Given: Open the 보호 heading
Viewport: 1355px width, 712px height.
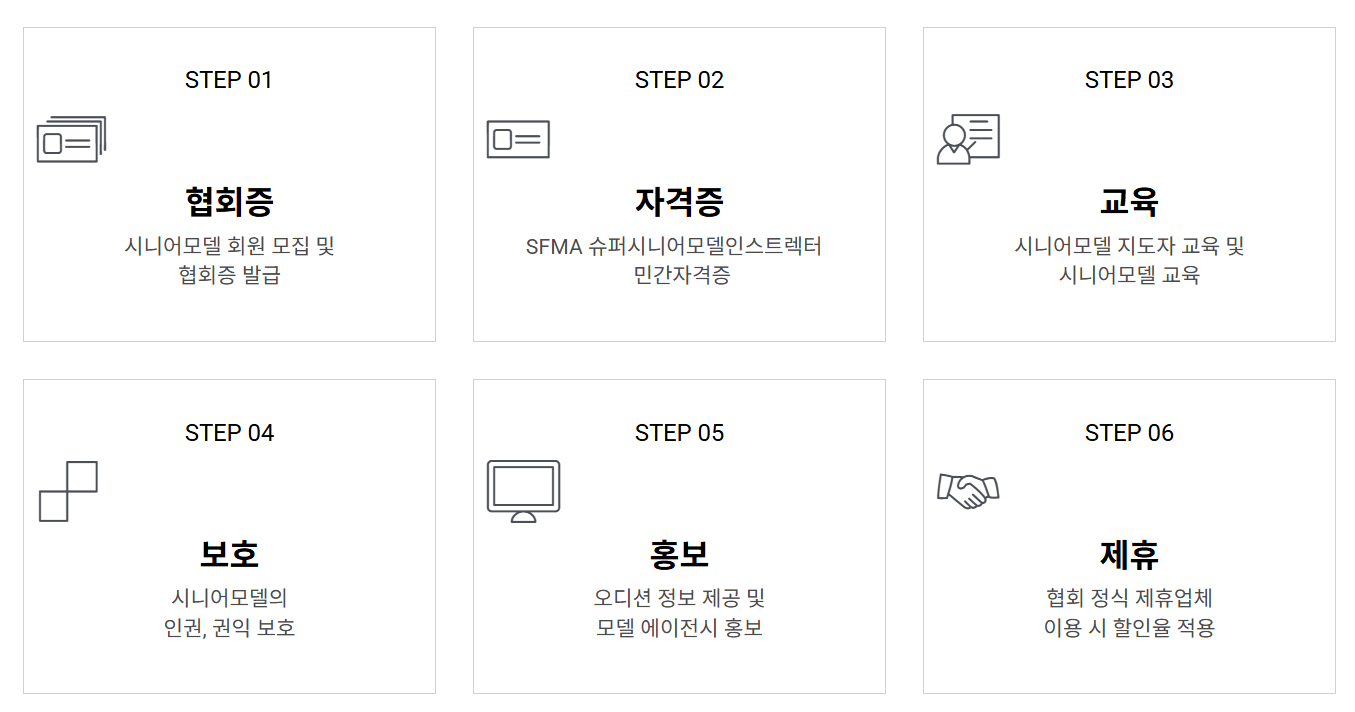Looking at the screenshot, I should pos(229,553).
